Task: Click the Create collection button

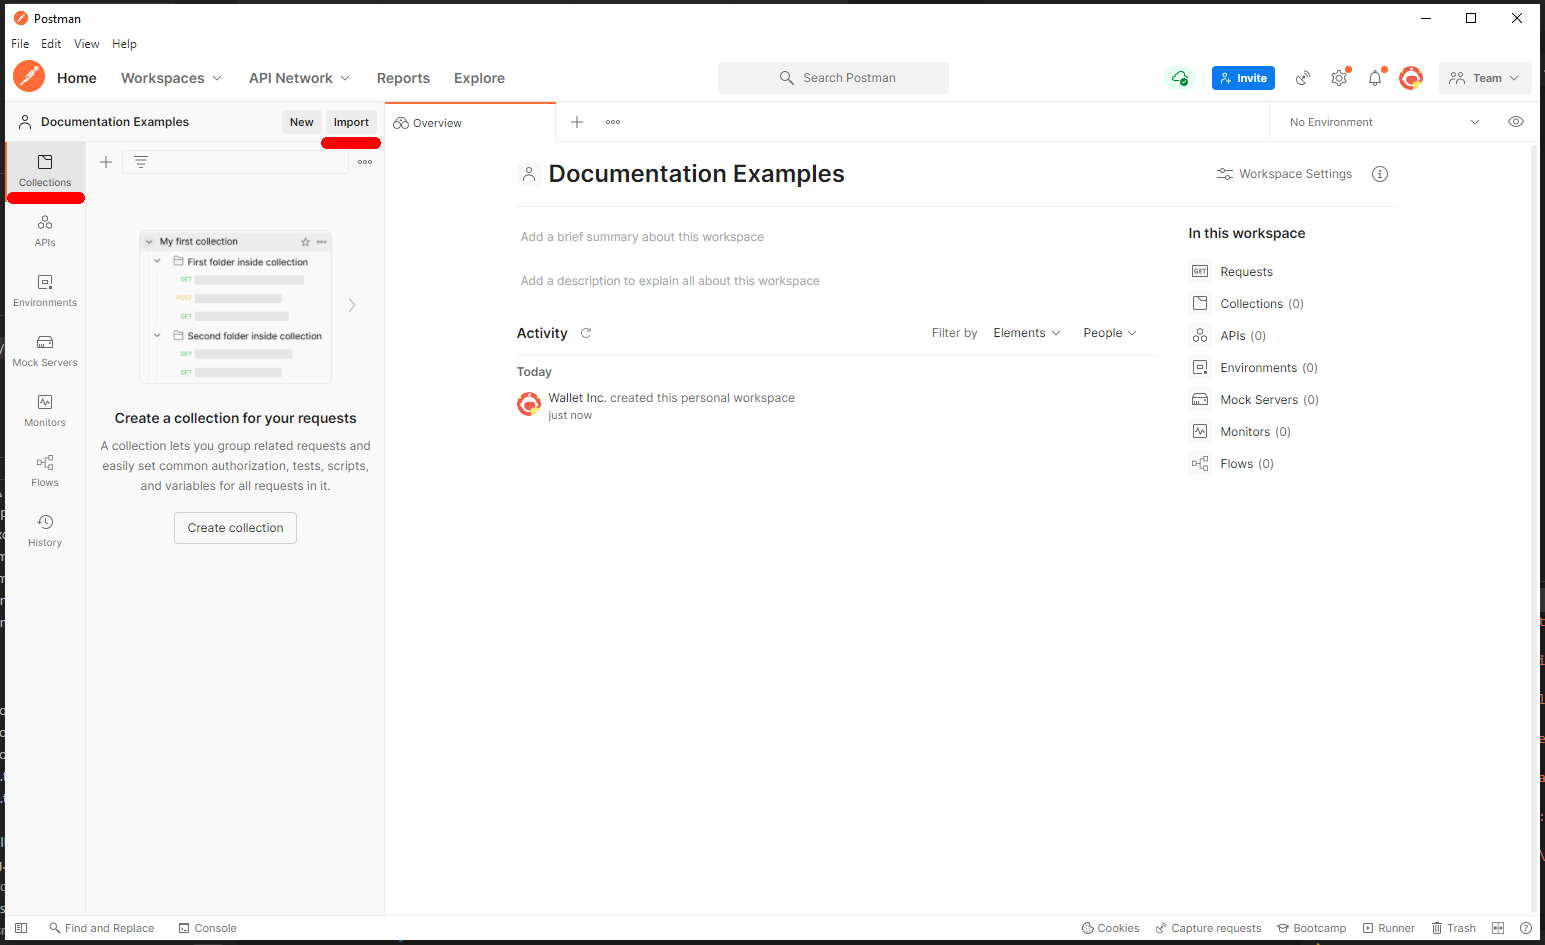Action: tap(235, 528)
